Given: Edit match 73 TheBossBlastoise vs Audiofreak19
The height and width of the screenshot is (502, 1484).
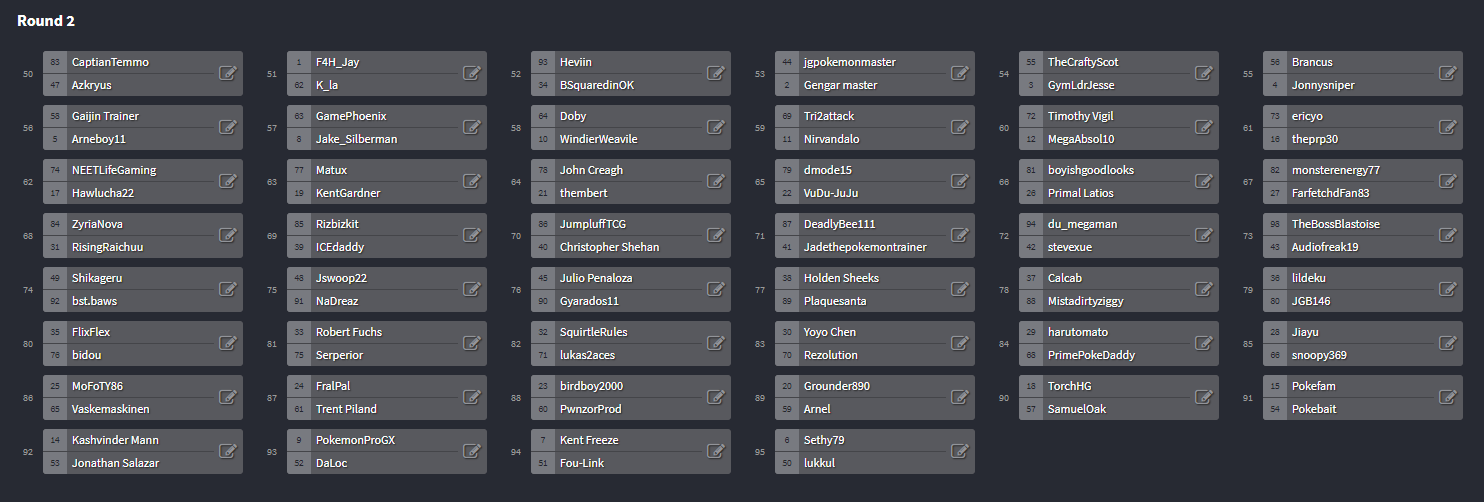Looking at the screenshot, I should tap(1448, 235).
